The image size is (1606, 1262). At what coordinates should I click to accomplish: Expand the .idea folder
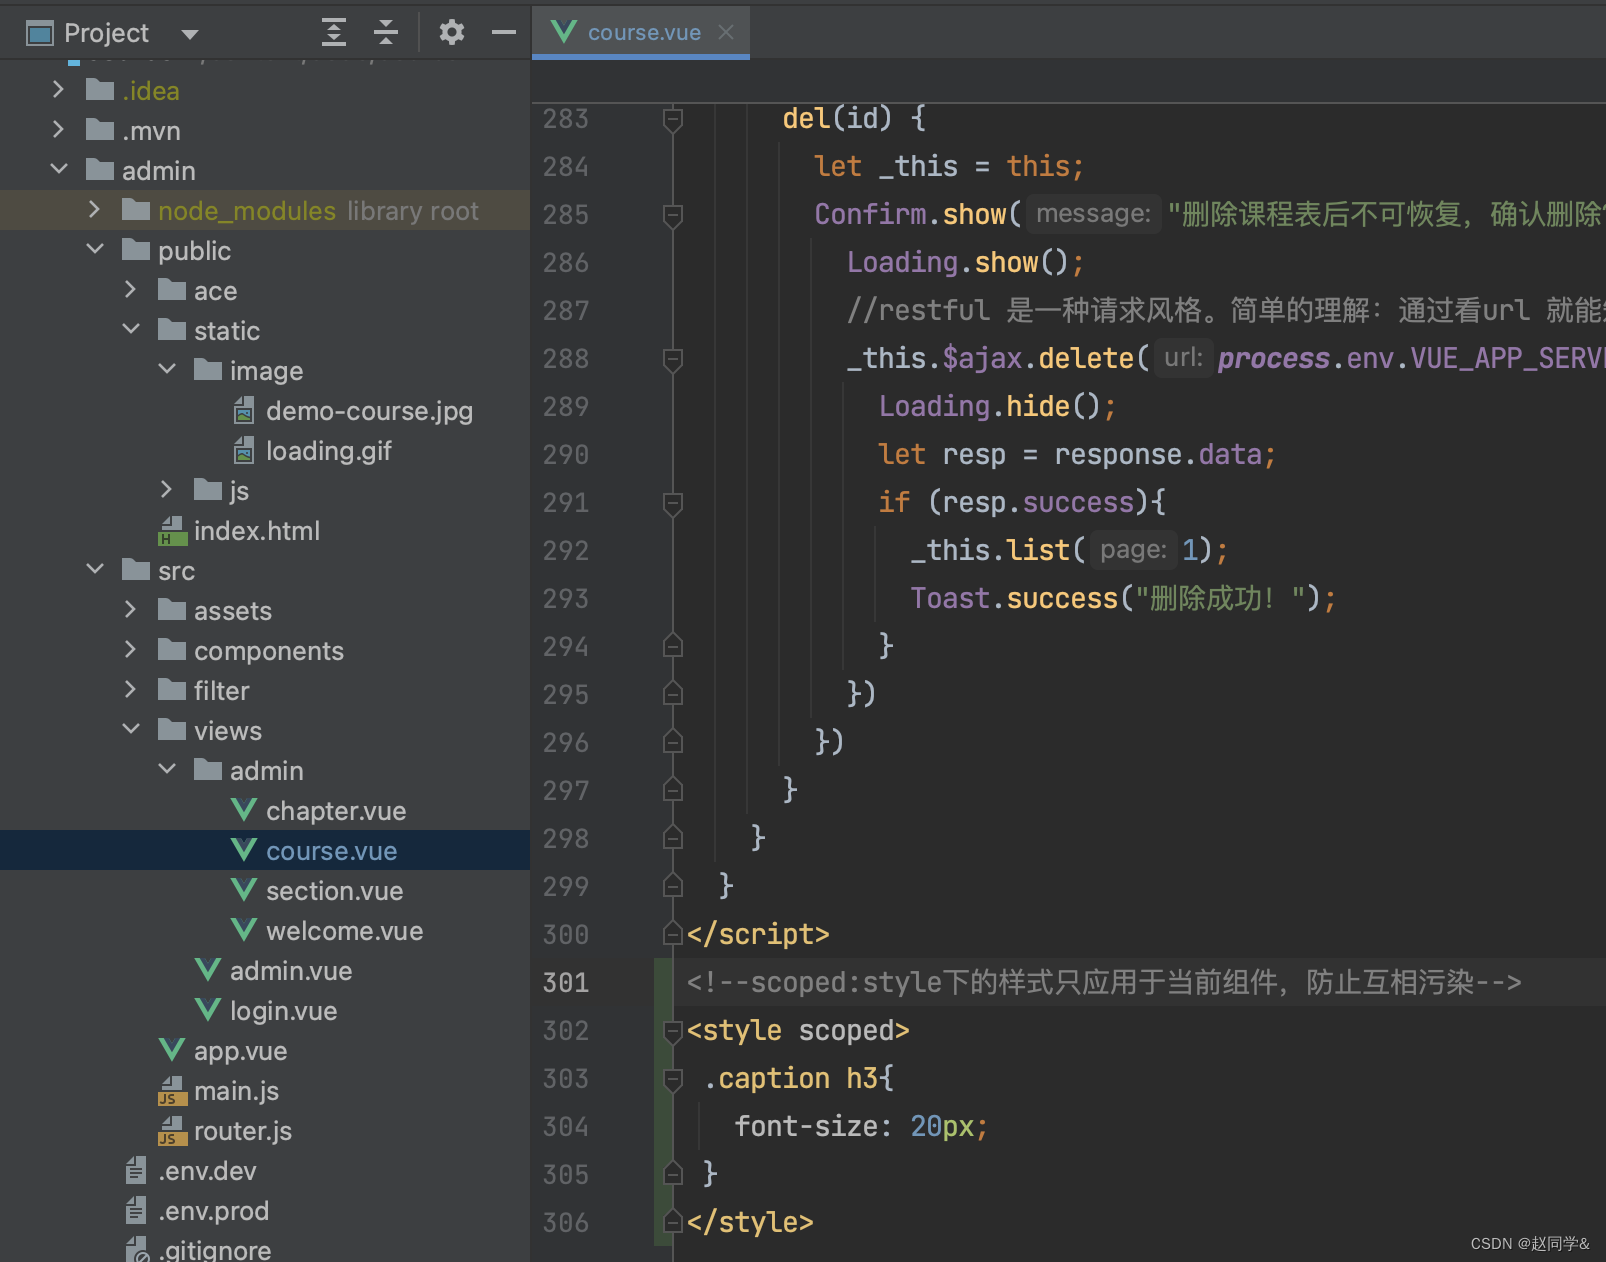pyautogui.click(x=58, y=90)
